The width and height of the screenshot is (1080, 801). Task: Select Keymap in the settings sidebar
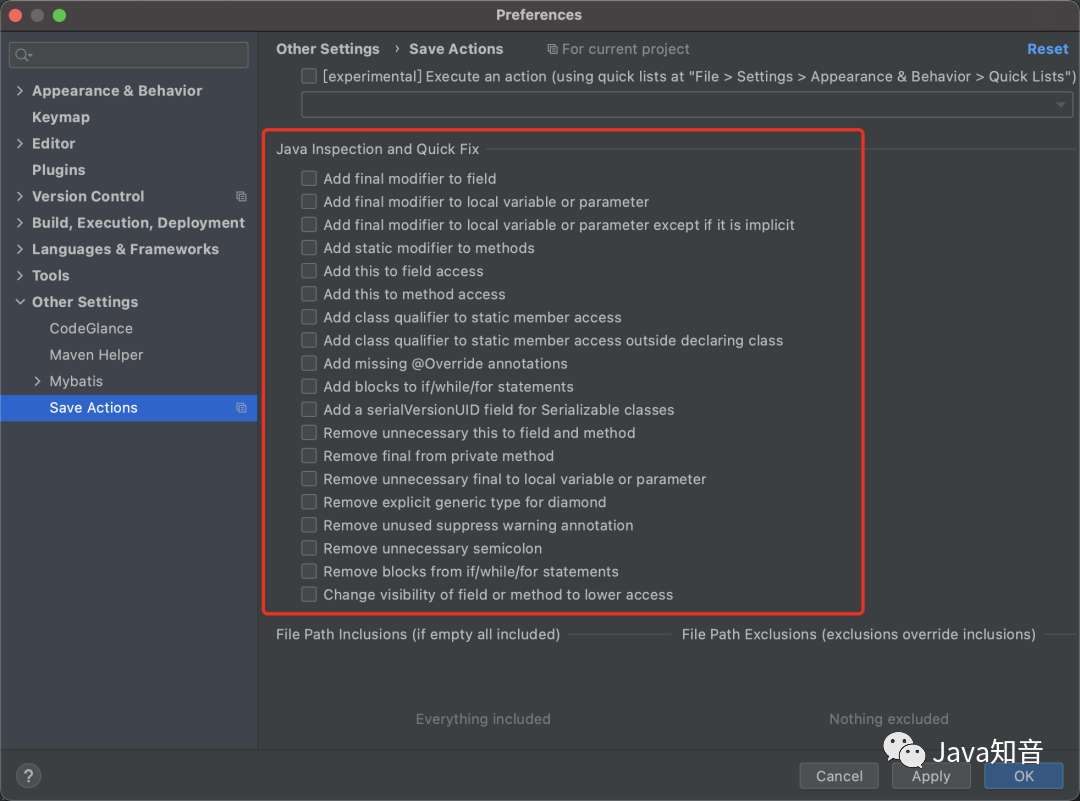(61, 117)
